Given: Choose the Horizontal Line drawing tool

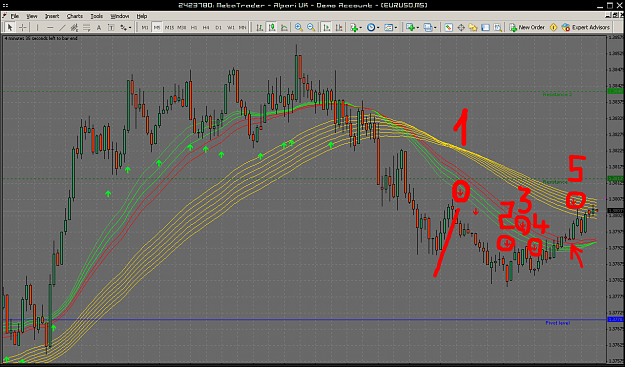Looking at the screenshot, I should [x=50, y=27].
